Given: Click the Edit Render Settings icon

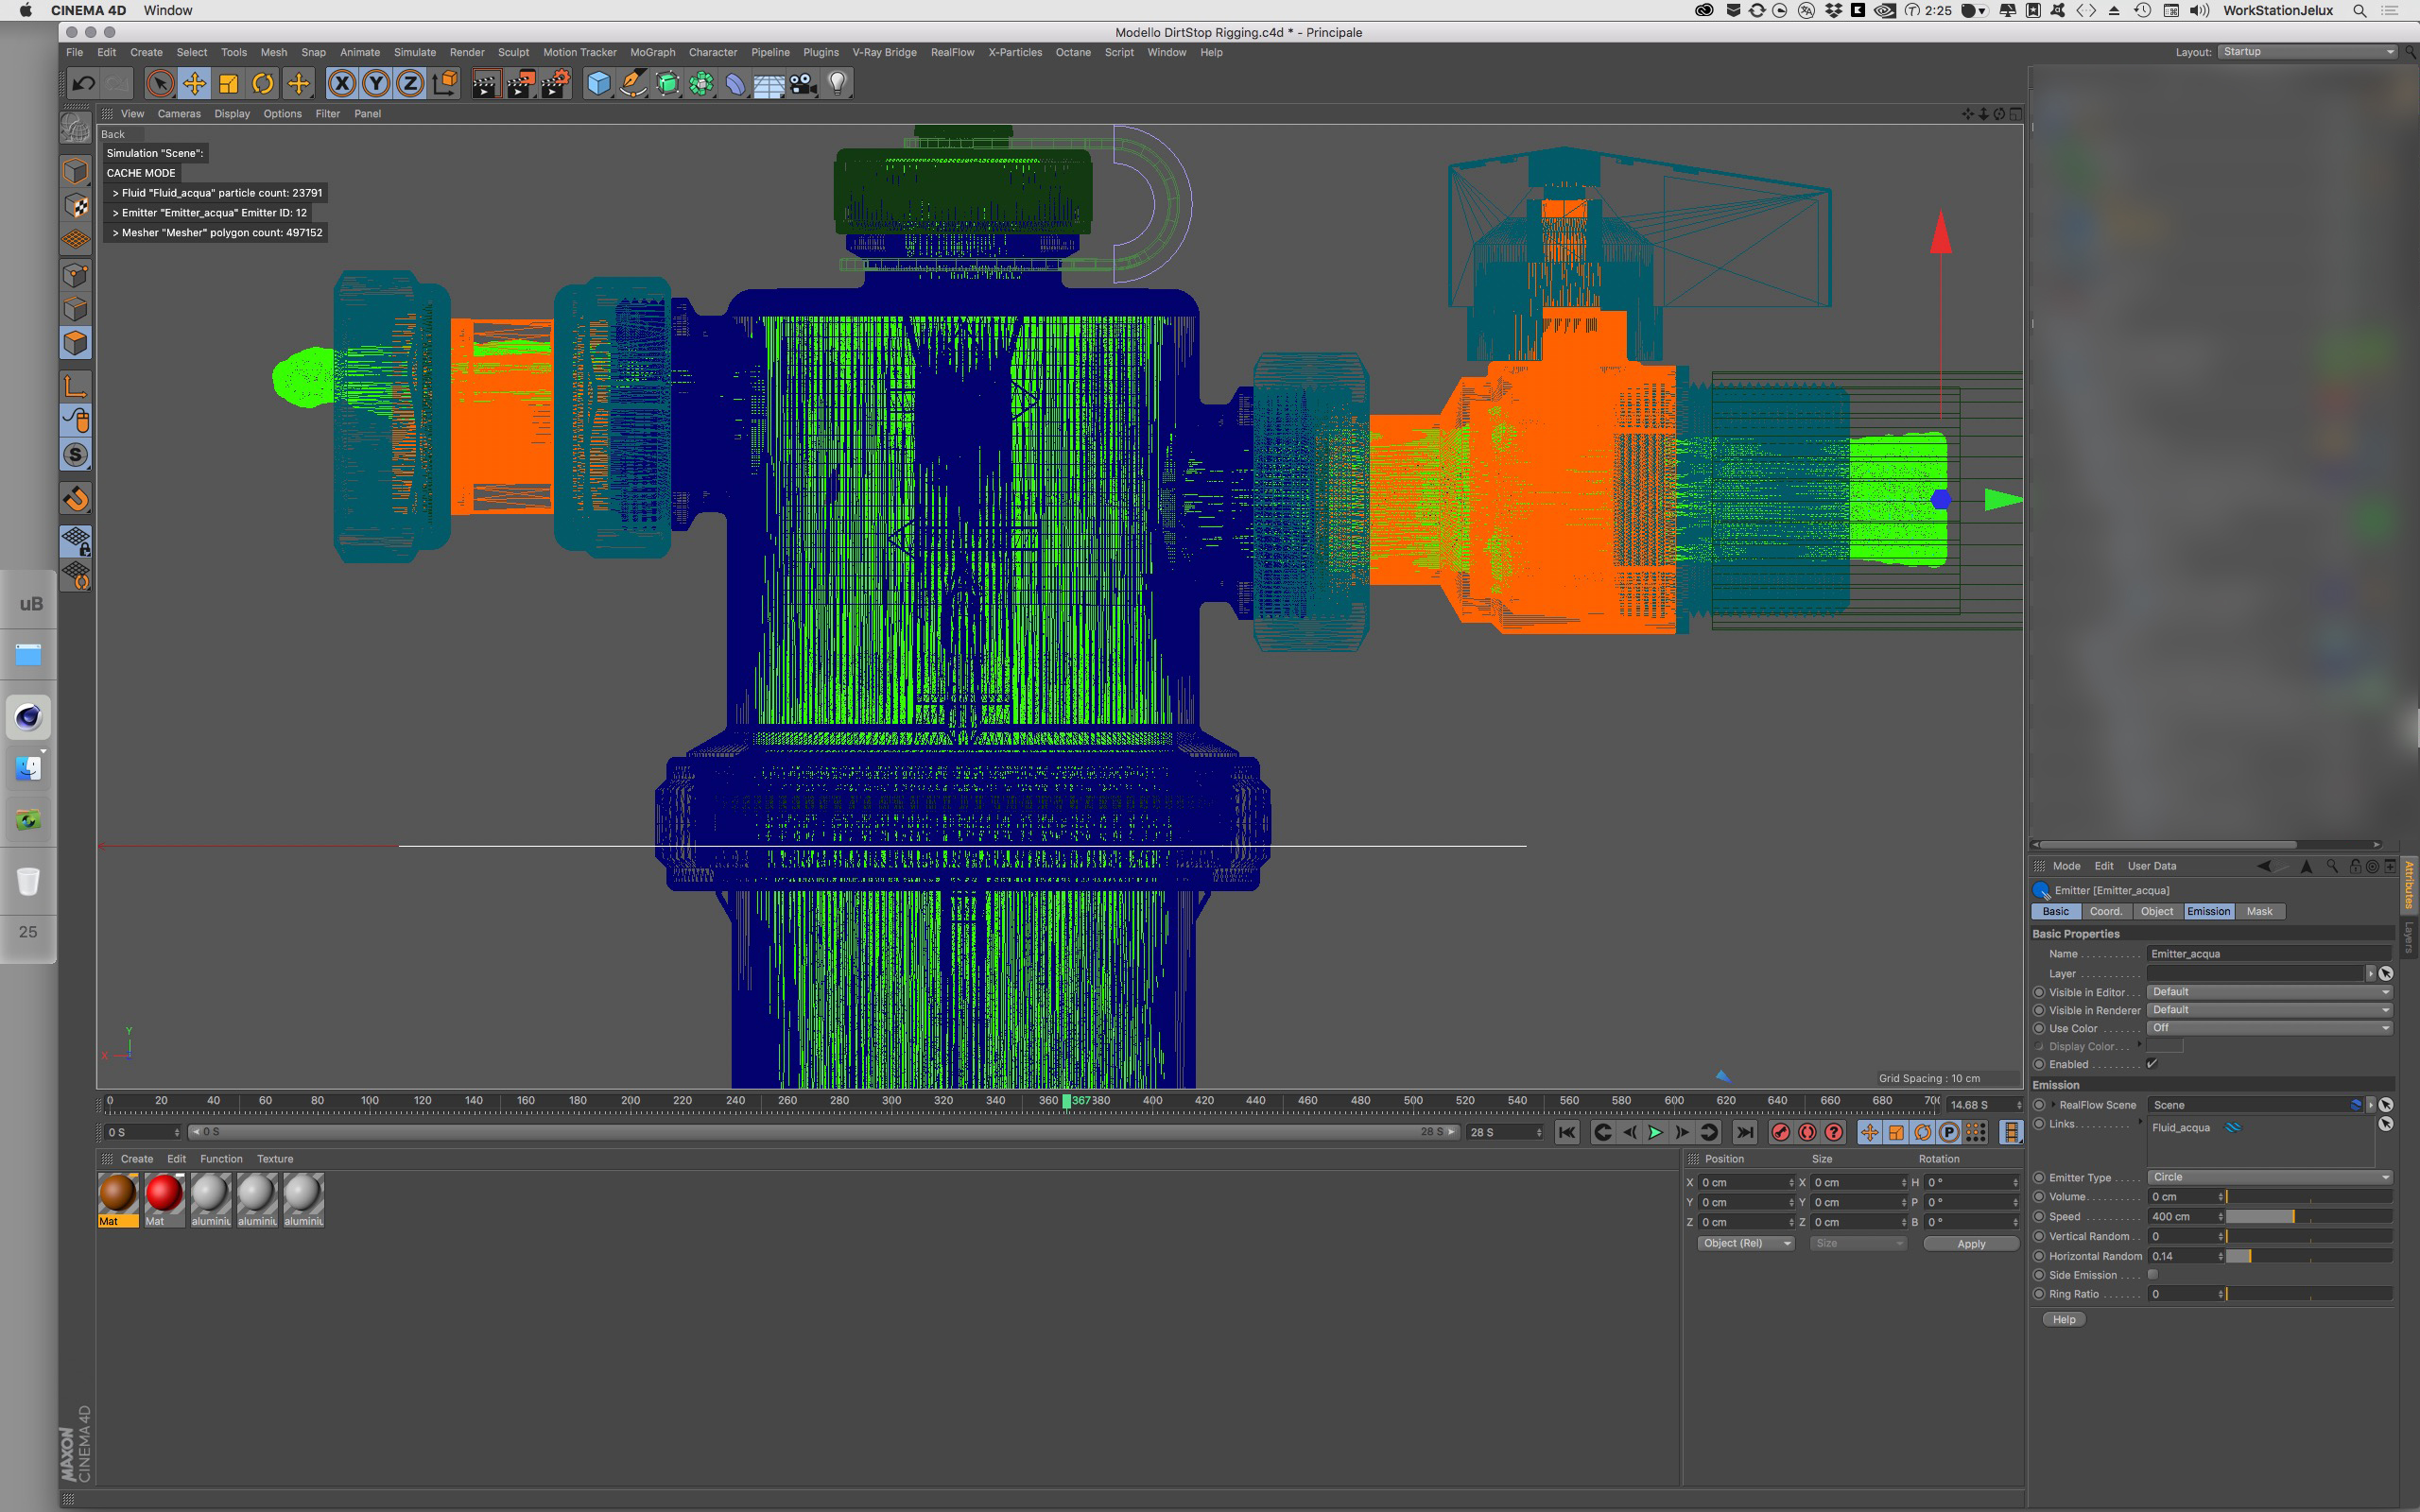Looking at the screenshot, I should [x=555, y=84].
